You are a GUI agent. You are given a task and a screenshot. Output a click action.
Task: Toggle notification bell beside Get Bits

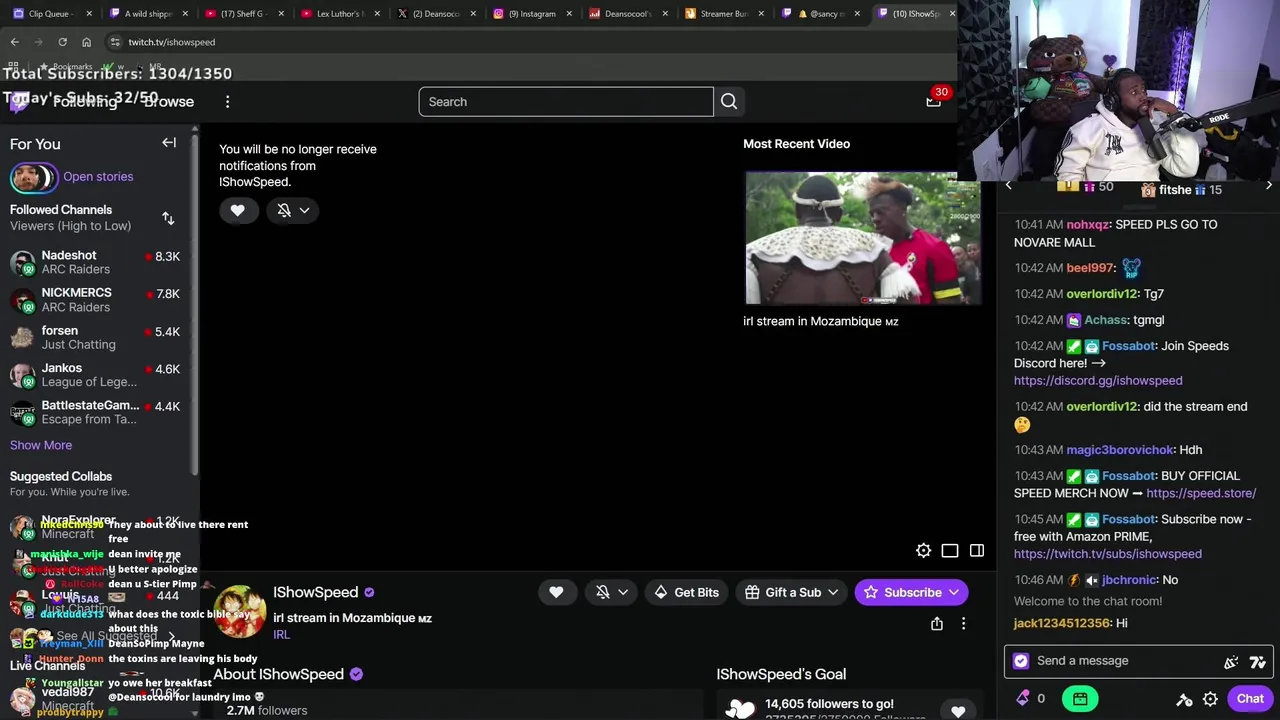[603, 592]
